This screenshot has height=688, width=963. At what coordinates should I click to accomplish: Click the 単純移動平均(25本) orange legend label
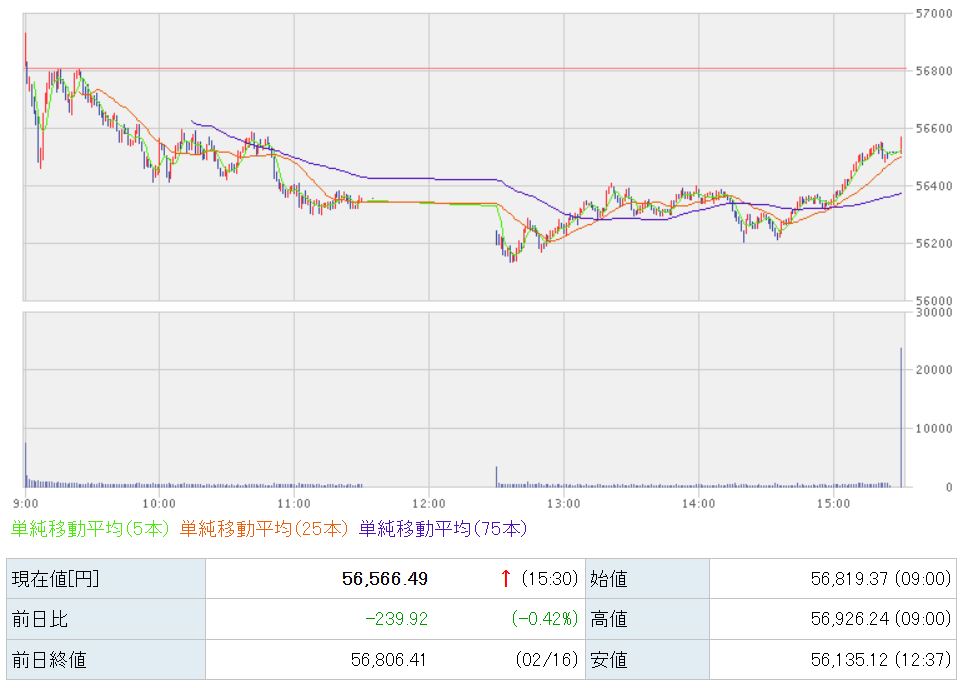pyautogui.click(x=265, y=528)
